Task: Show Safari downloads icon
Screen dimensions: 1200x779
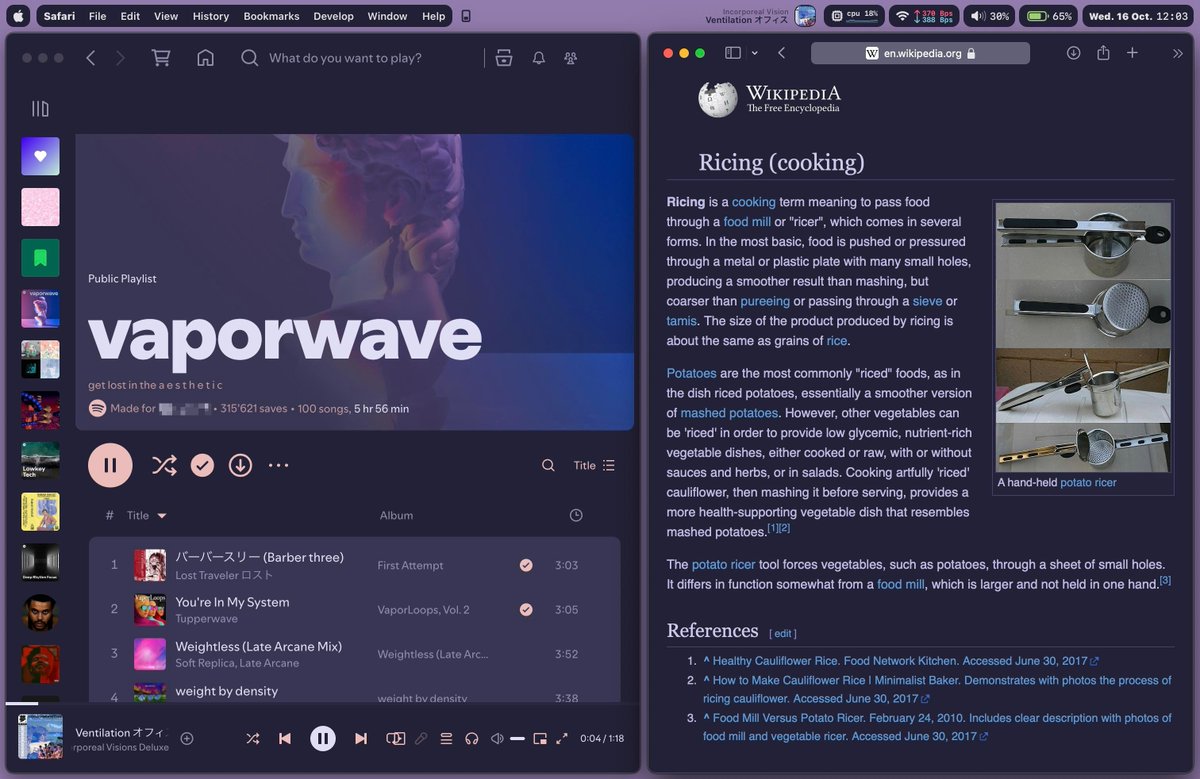Action: pos(1073,53)
